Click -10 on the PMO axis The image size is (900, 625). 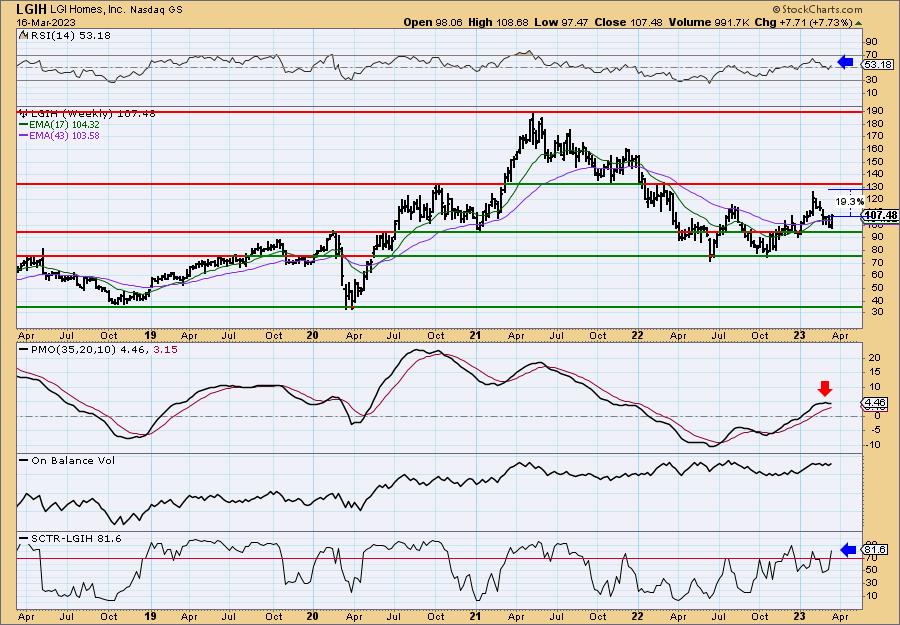[872, 444]
